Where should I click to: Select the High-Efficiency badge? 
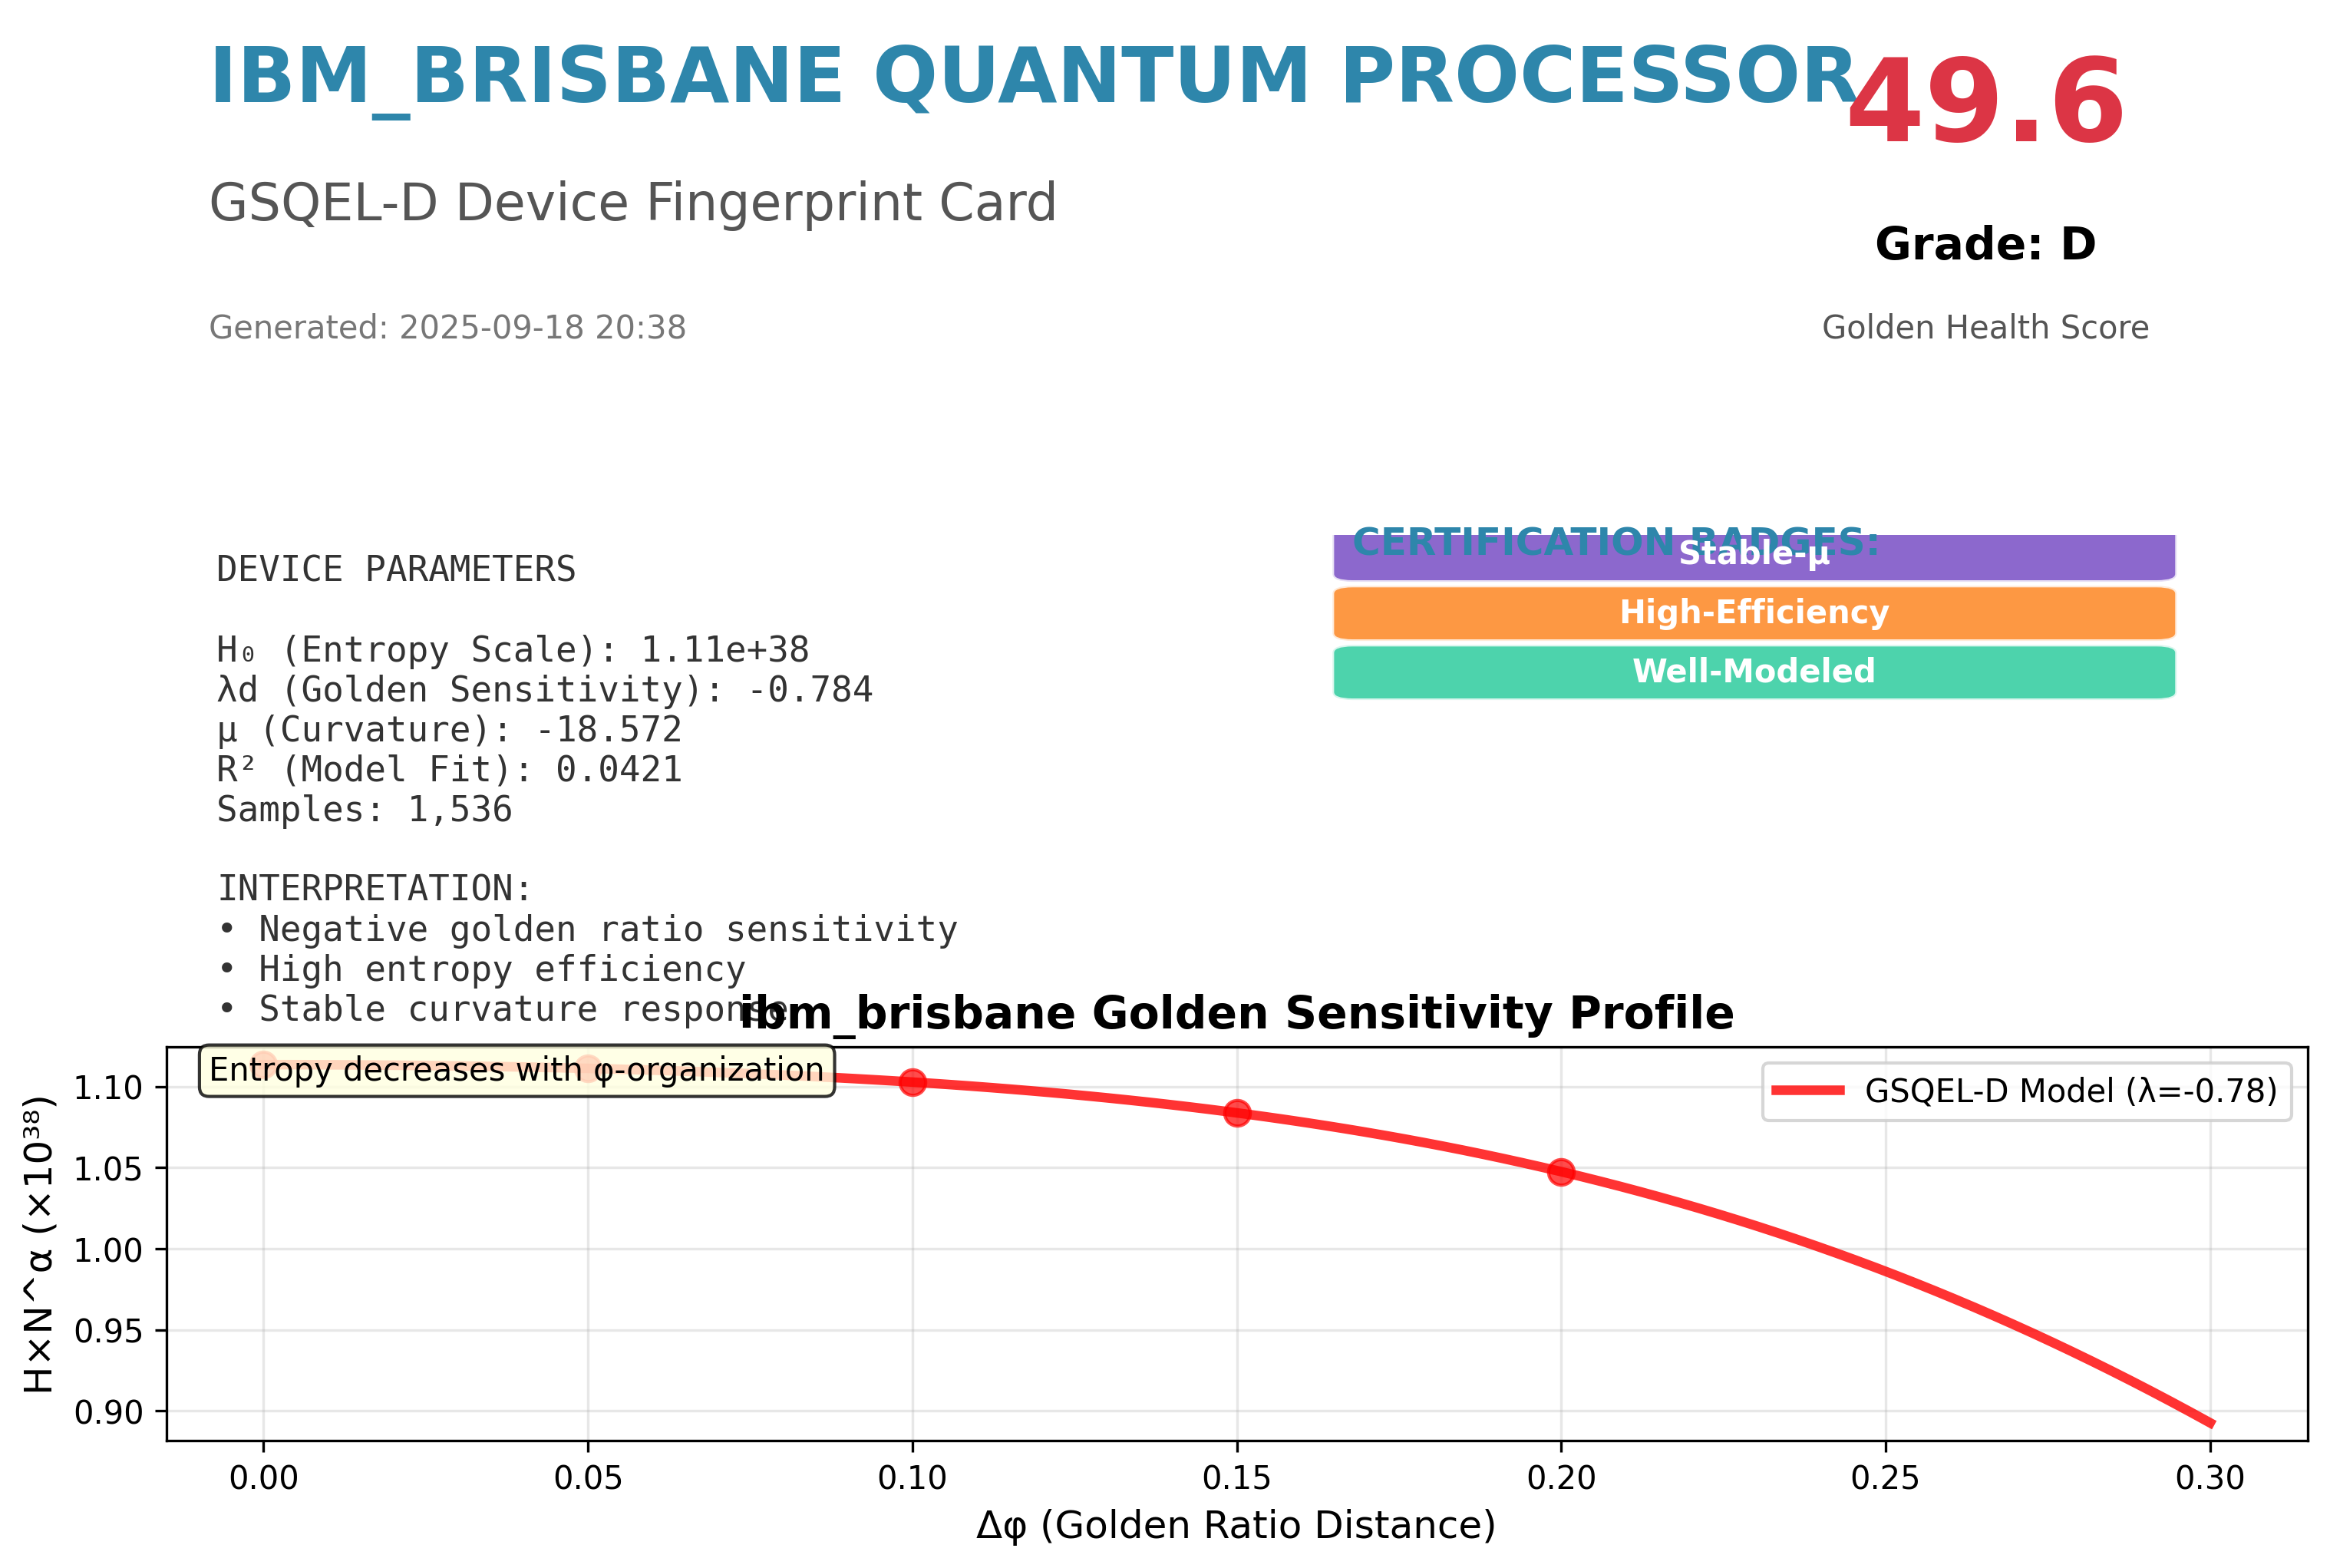tap(1754, 613)
